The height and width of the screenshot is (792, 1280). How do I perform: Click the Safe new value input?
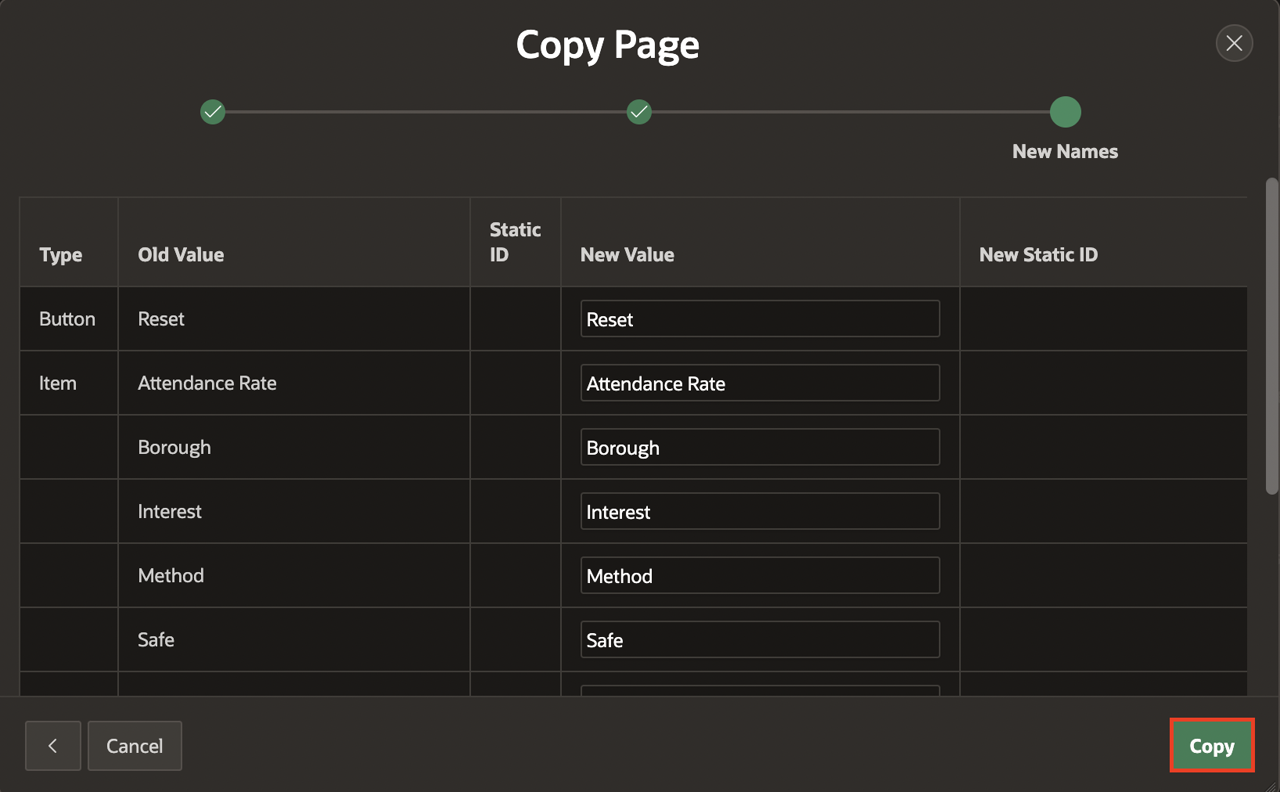(x=760, y=639)
